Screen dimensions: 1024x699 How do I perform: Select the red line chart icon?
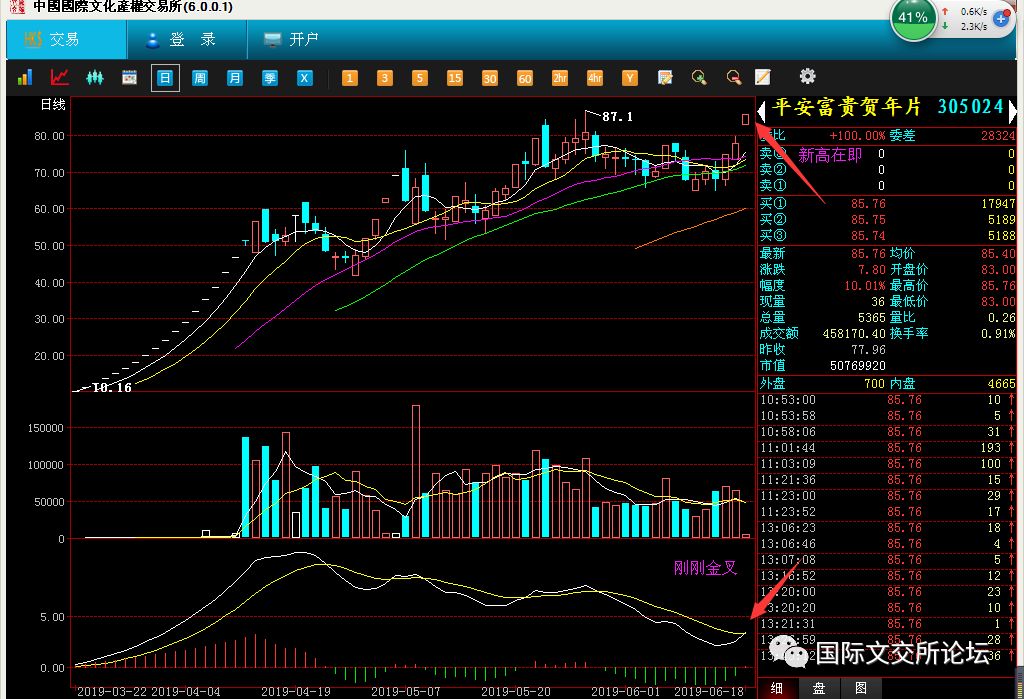[59, 78]
